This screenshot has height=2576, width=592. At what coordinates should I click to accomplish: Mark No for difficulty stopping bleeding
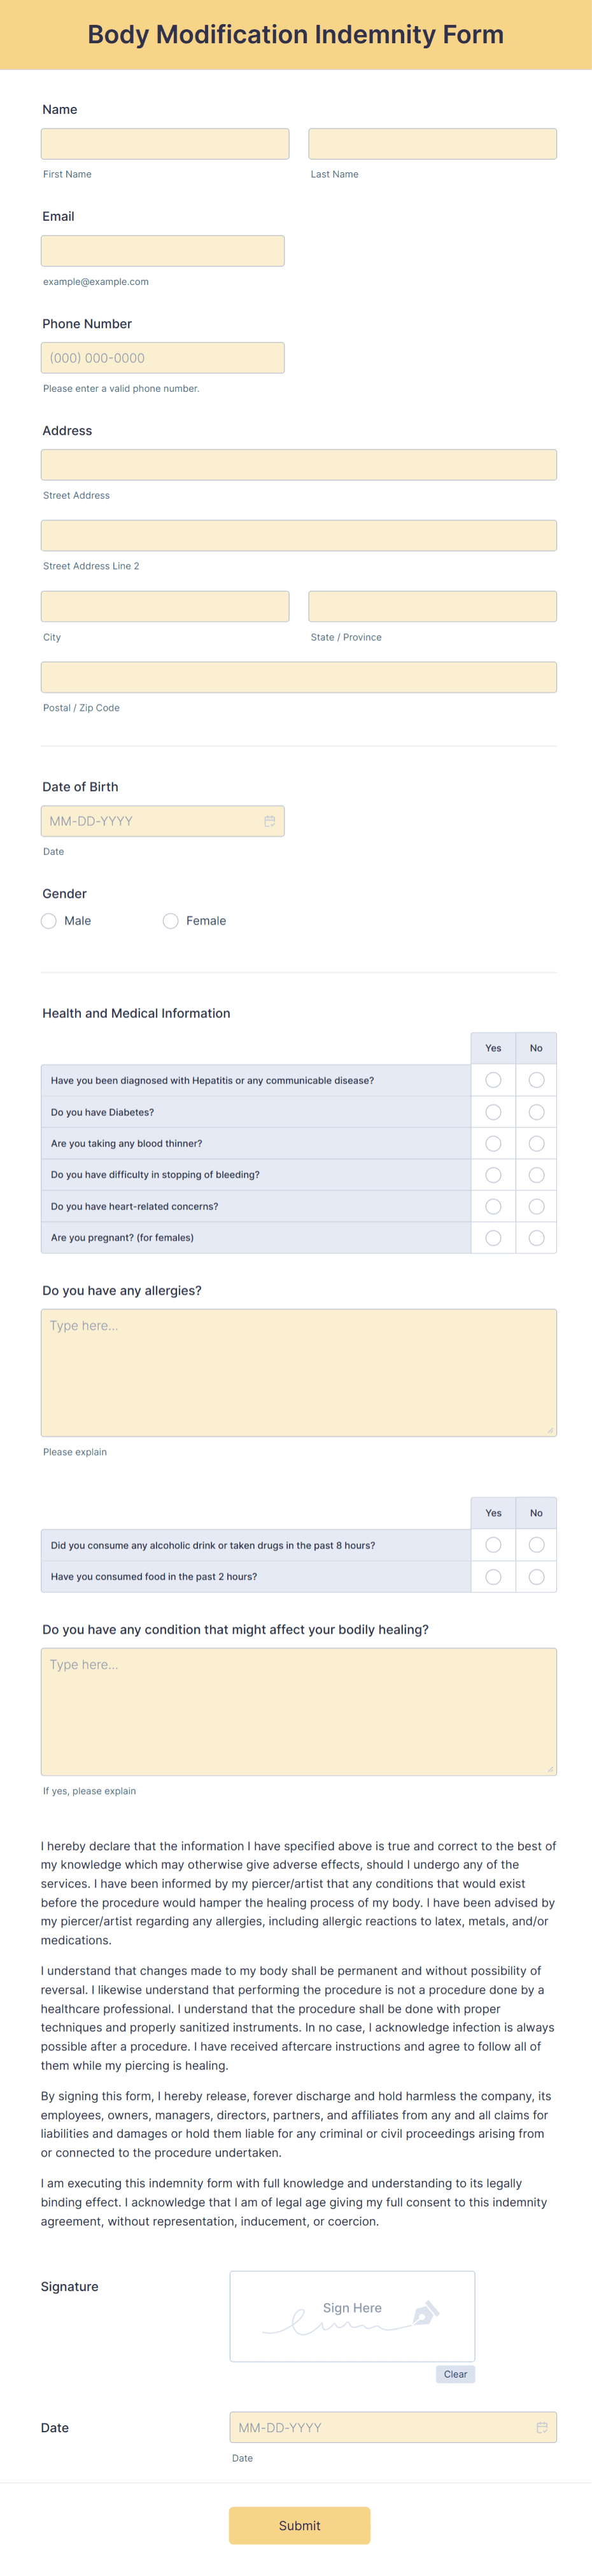(x=536, y=1174)
